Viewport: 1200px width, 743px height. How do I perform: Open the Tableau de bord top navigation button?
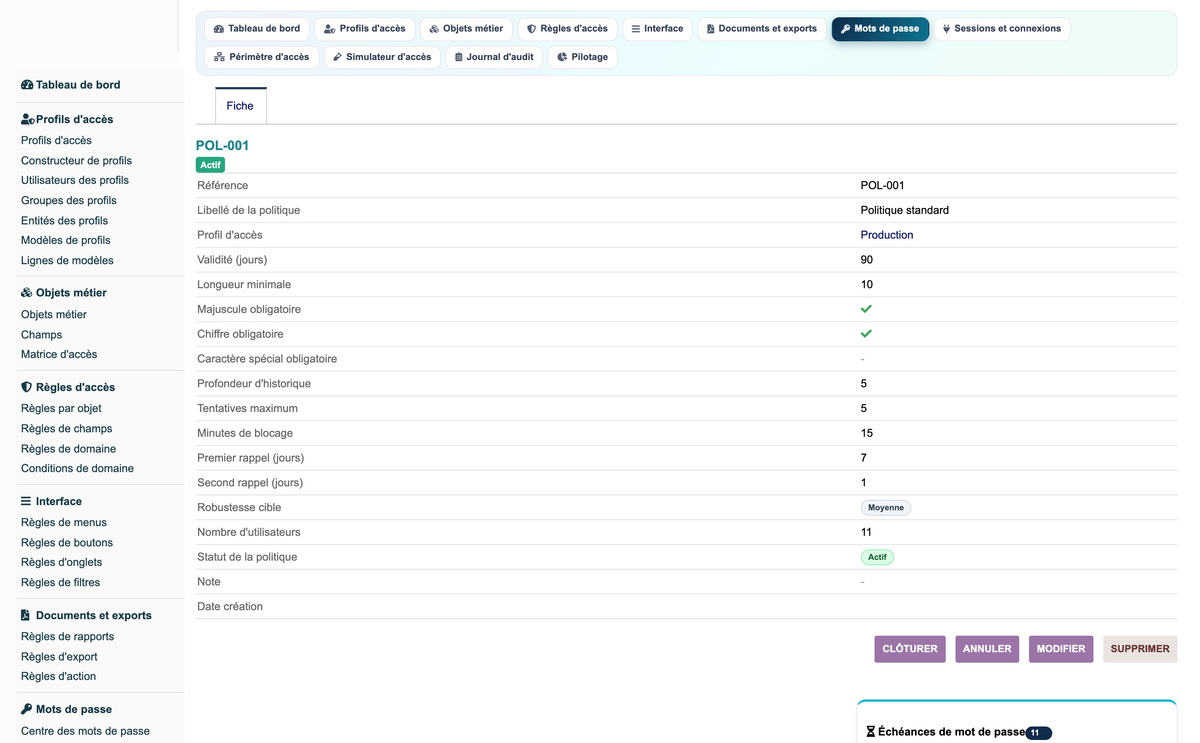257,29
